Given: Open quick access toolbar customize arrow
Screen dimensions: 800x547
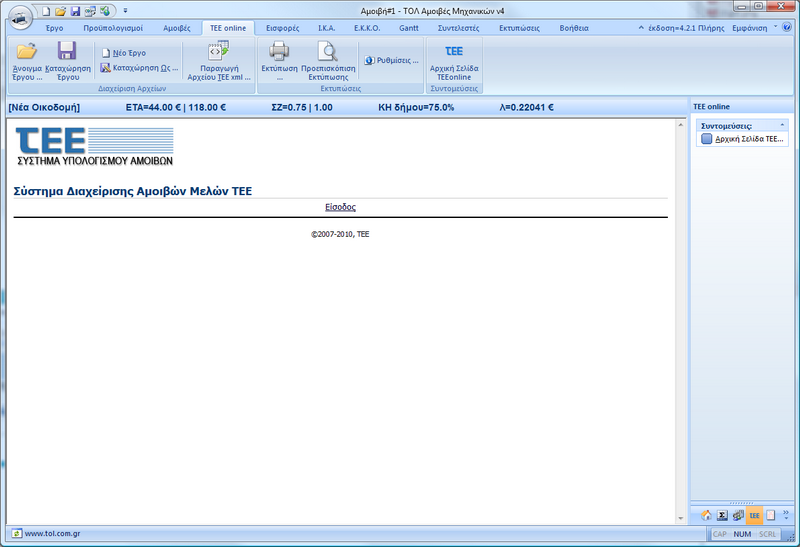Looking at the screenshot, I should pos(125,10).
